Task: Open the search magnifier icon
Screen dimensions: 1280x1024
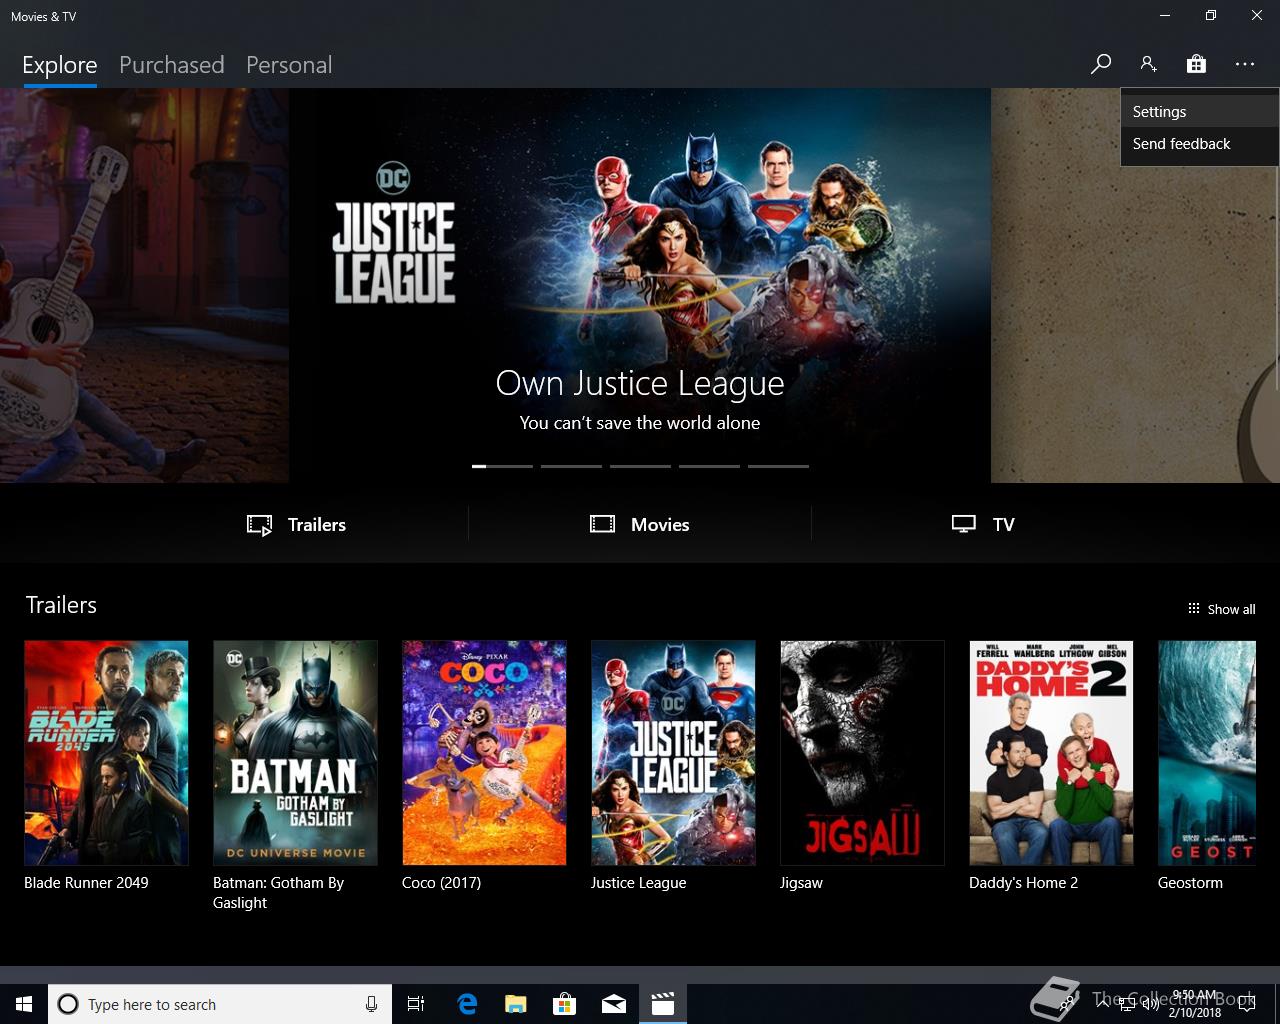Action: tap(1100, 64)
